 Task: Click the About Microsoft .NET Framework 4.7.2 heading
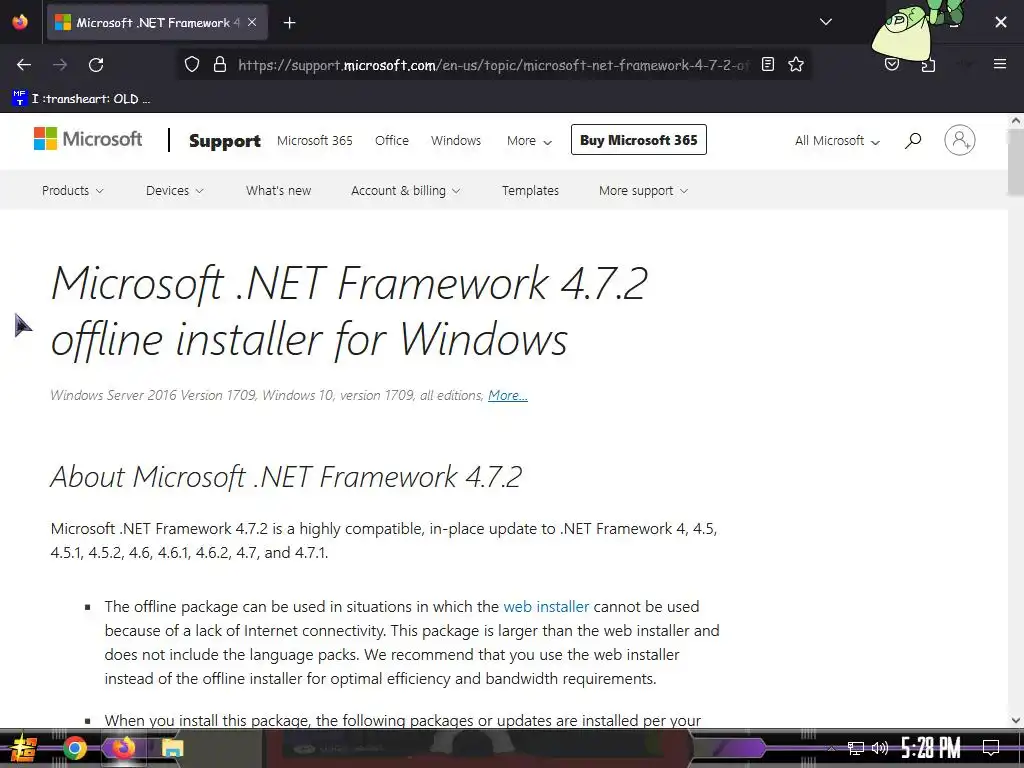point(286,477)
